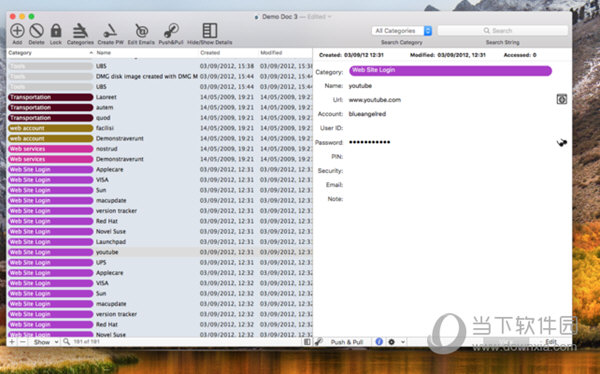This screenshot has height=374, width=600.
Task: Click the key icon beside Push & Pull
Action: pos(318,341)
